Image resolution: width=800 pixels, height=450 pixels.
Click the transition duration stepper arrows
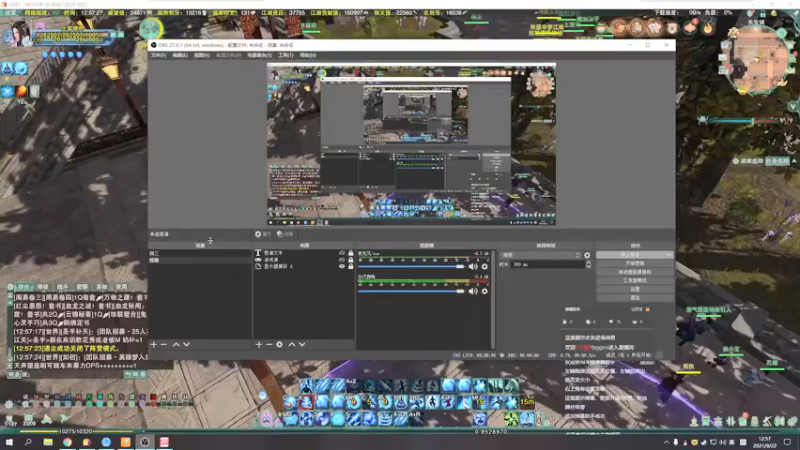[x=588, y=264]
